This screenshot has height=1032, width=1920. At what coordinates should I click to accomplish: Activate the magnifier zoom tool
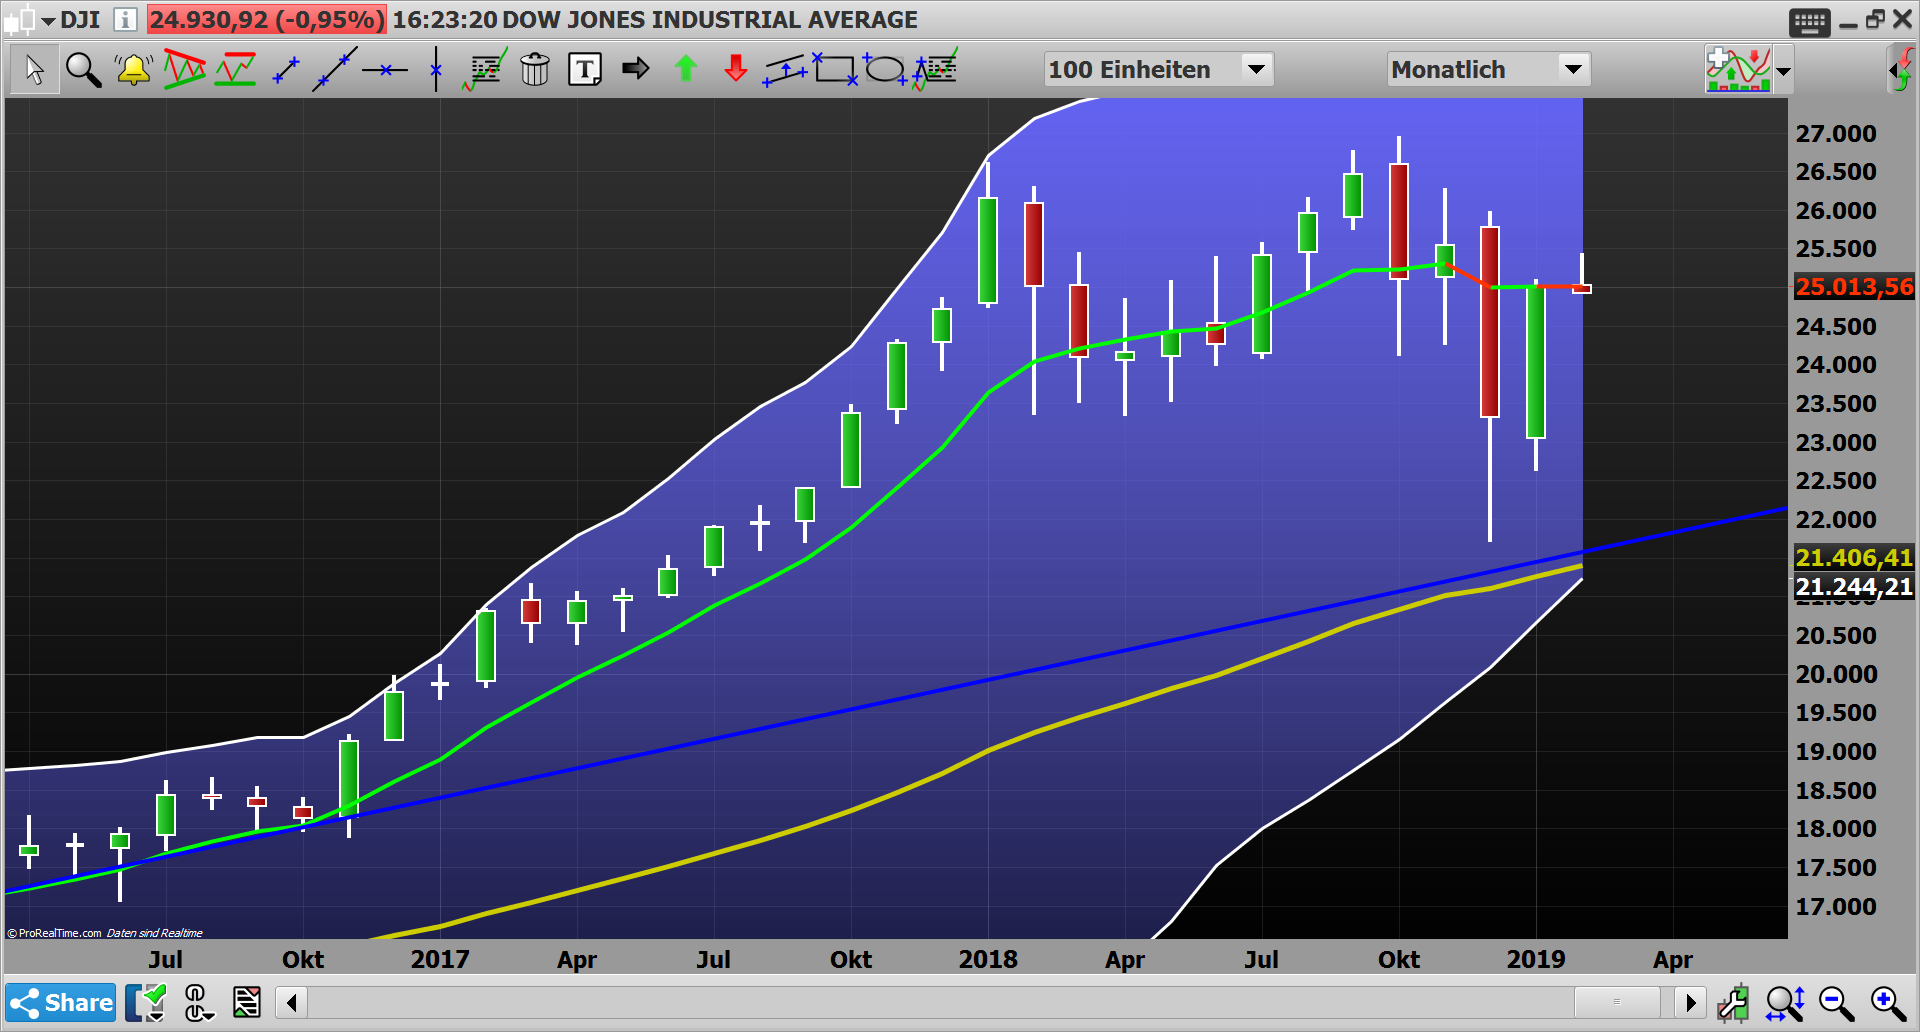(x=83, y=70)
